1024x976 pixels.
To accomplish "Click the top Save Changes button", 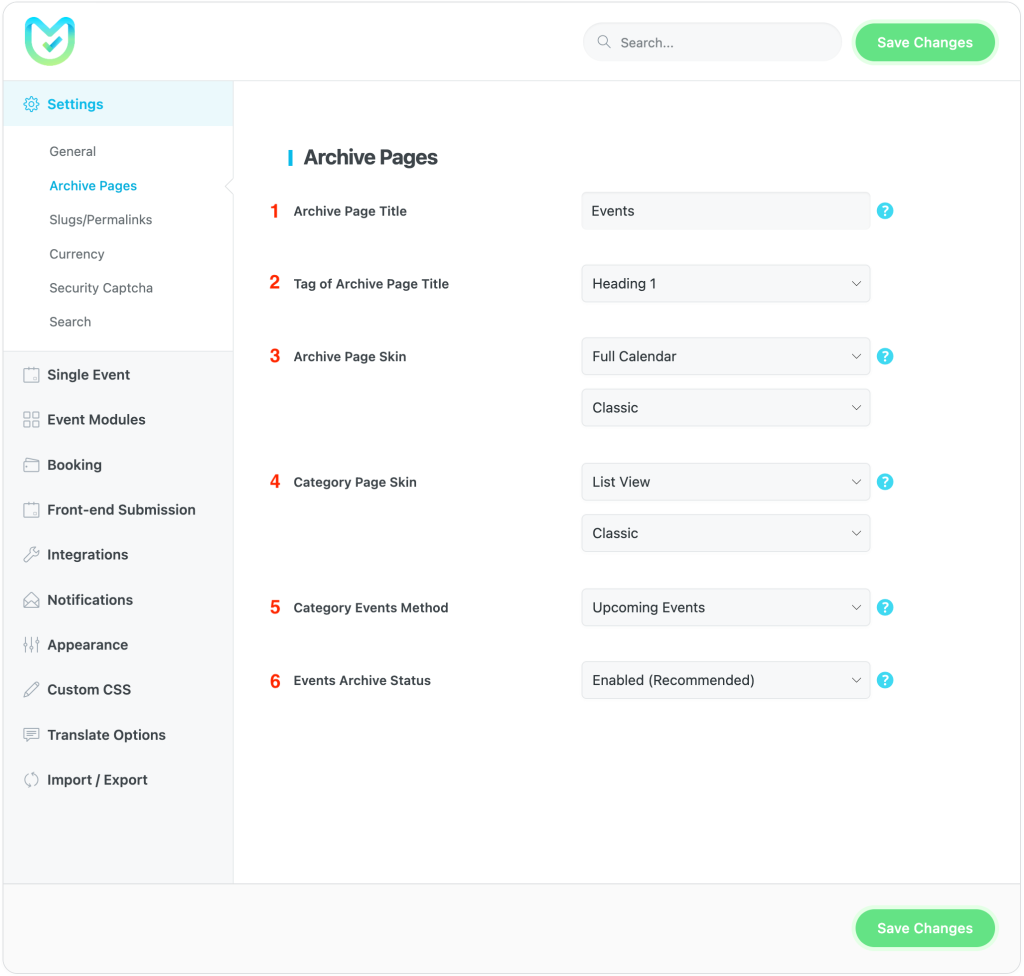I will click(x=924, y=43).
